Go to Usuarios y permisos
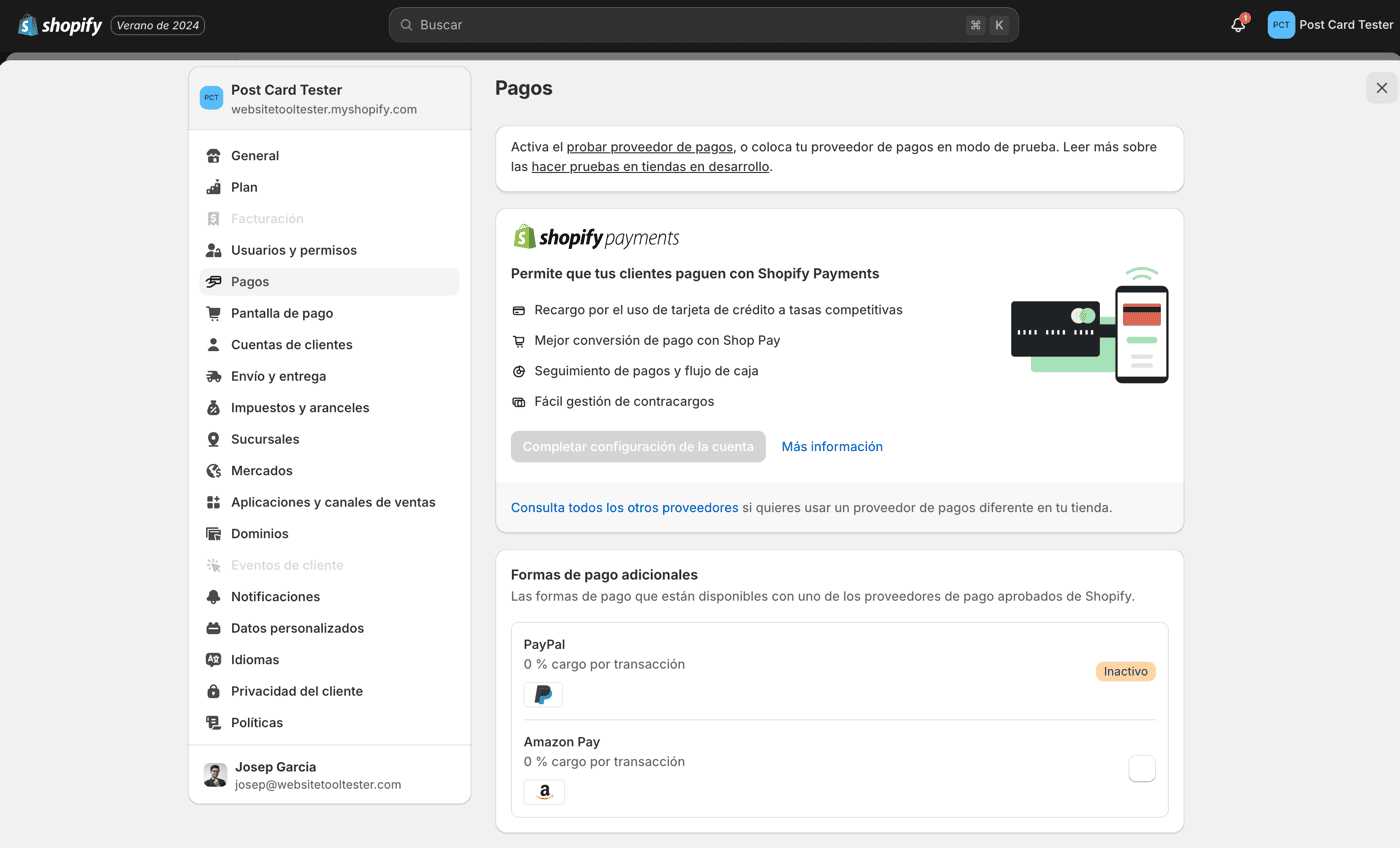This screenshot has height=848, width=1400. [329, 250]
